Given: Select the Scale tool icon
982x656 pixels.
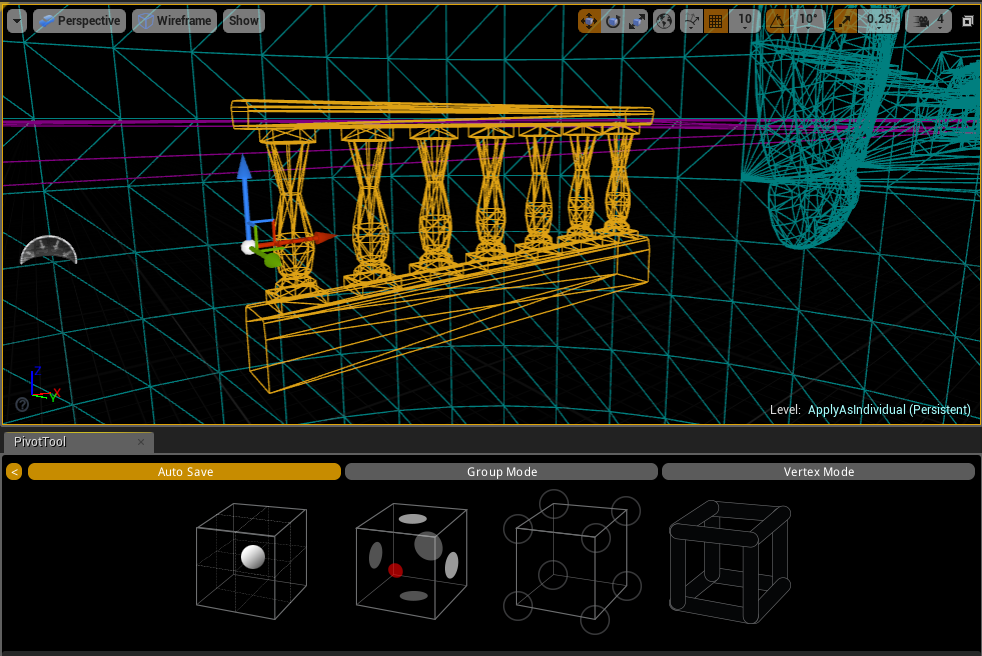Looking at the screenshot, I should click(636, 20).
